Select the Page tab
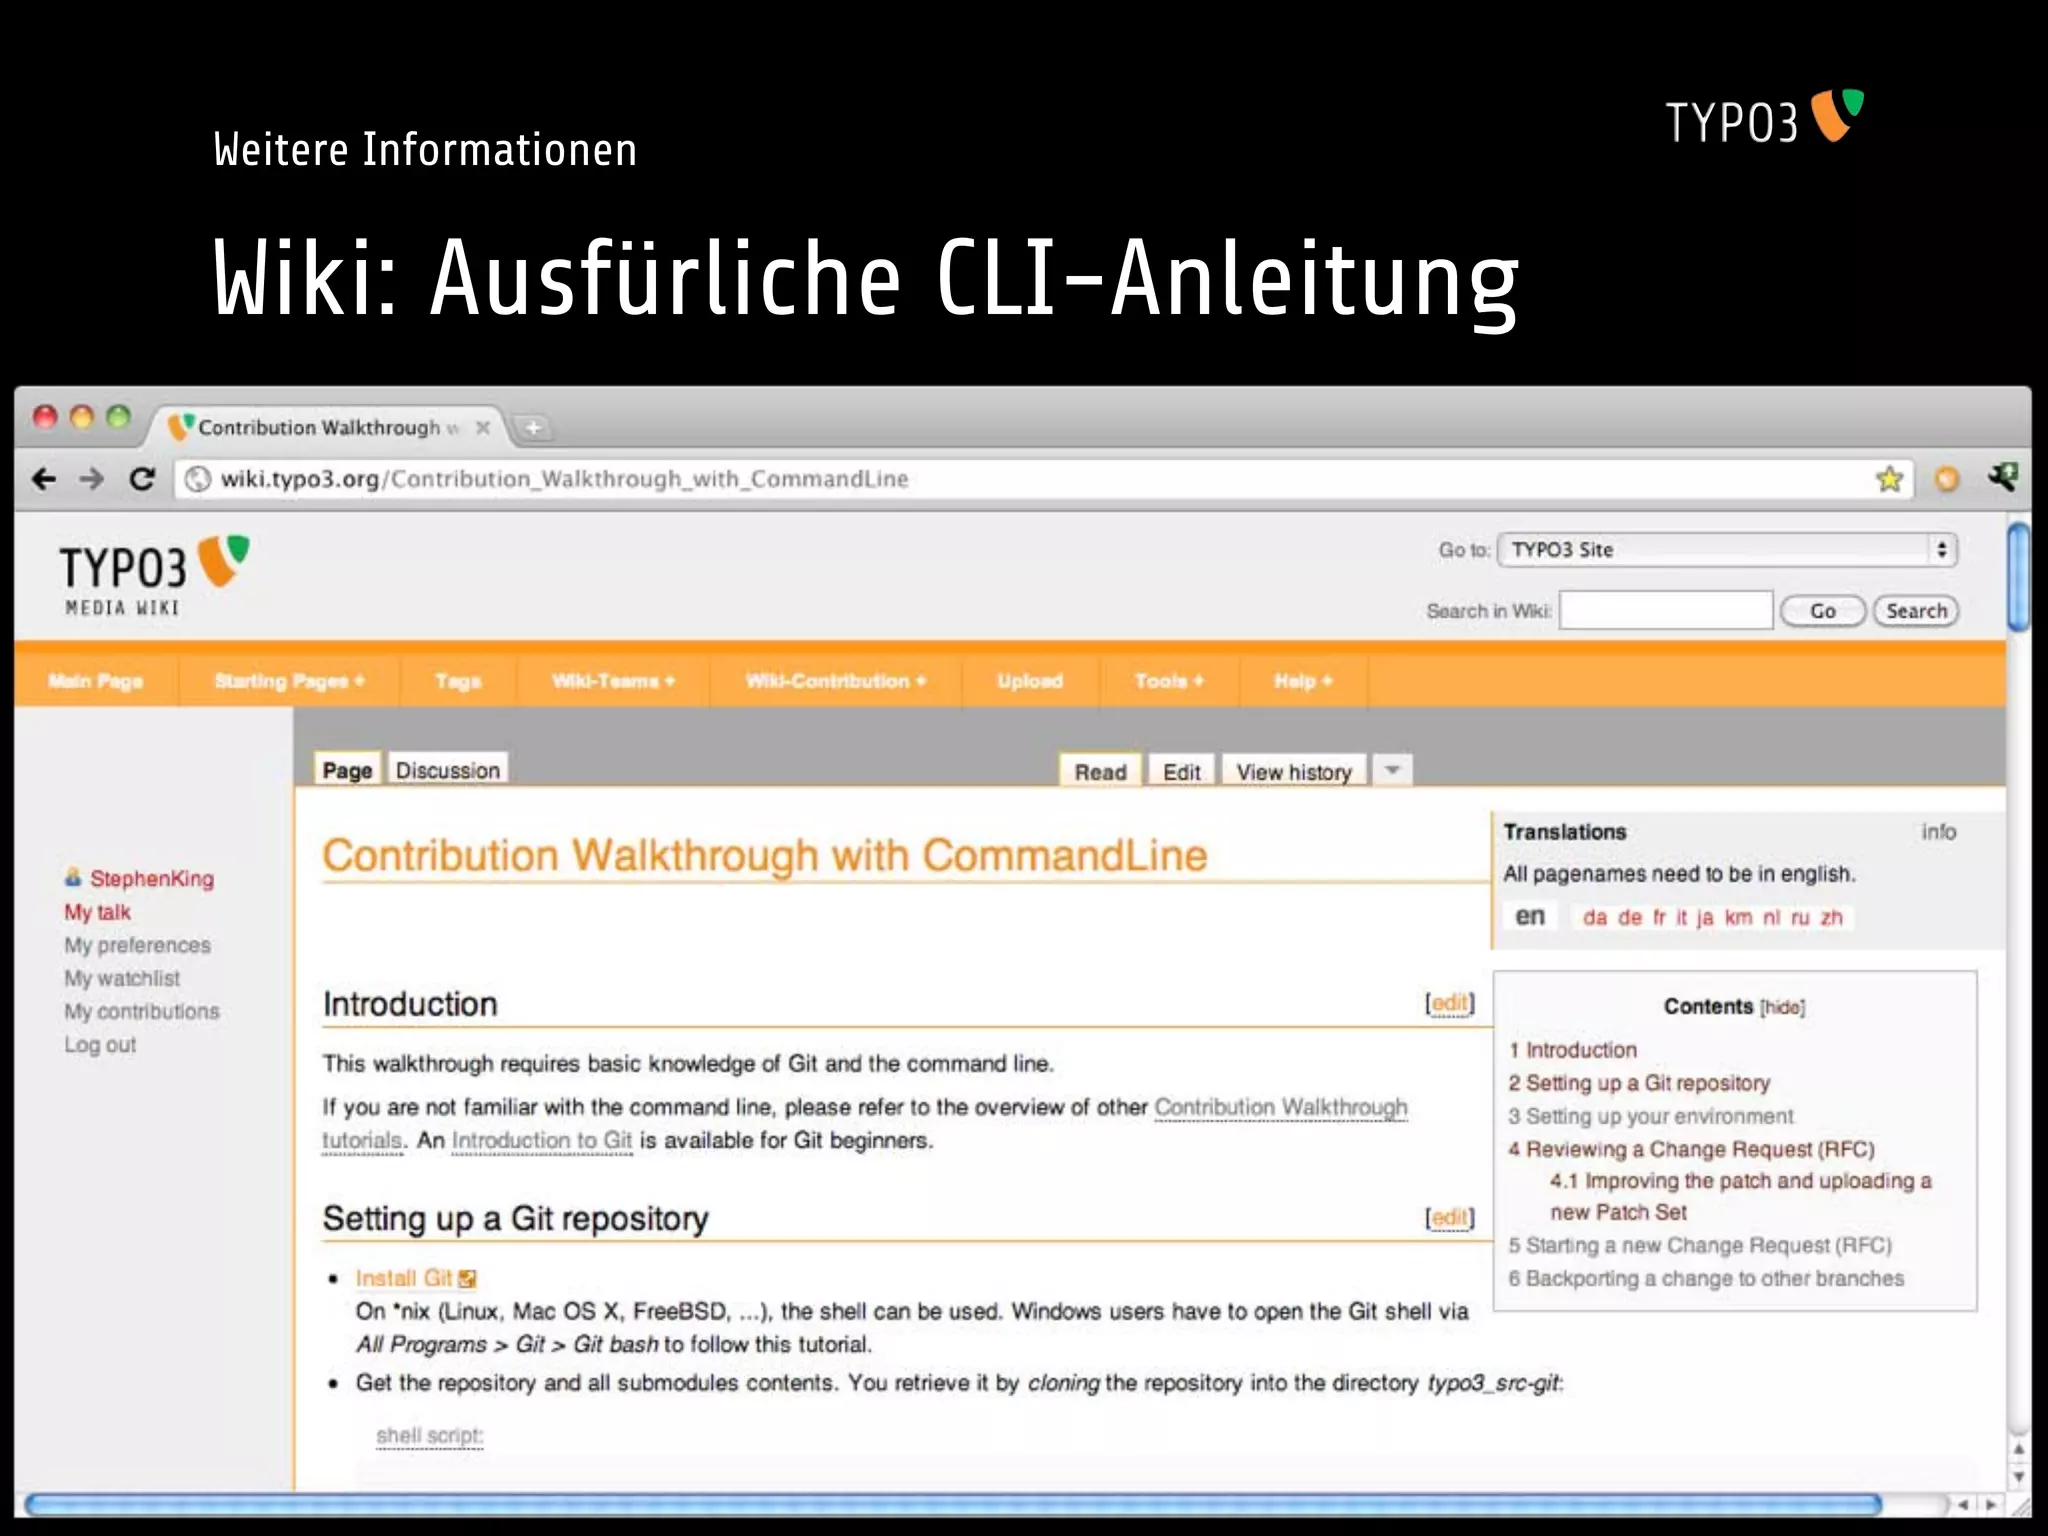The image size is (2048, 1536). click(x=347, y=770)
